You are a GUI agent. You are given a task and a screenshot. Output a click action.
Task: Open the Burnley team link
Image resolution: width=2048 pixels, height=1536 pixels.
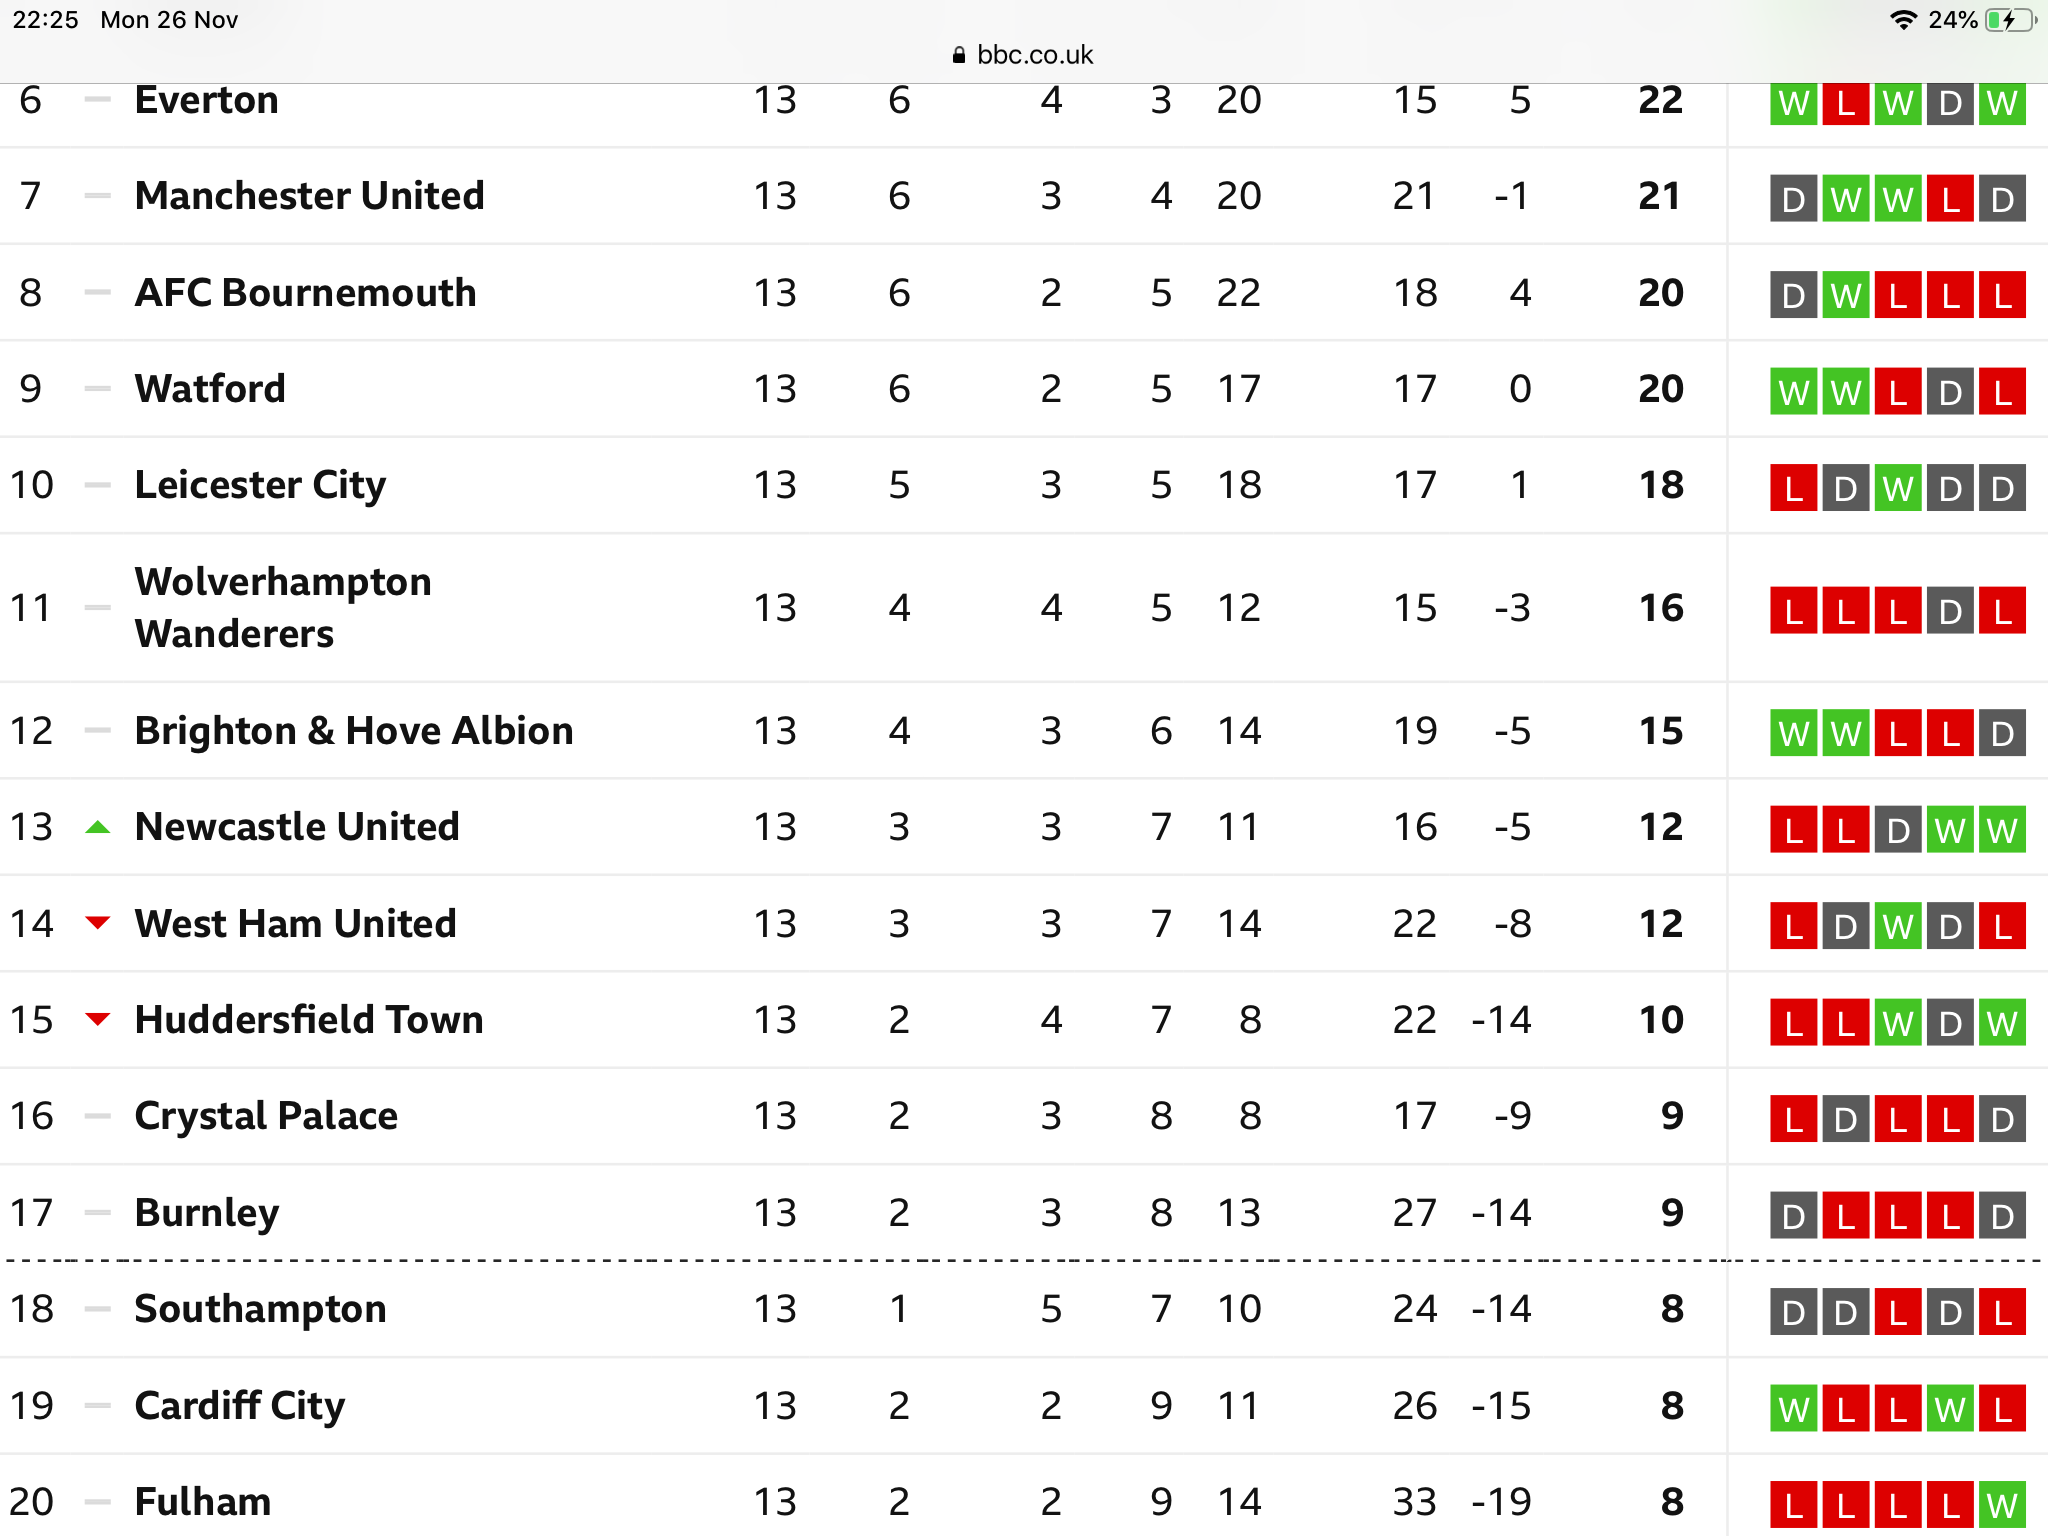tap(207, 1214)
